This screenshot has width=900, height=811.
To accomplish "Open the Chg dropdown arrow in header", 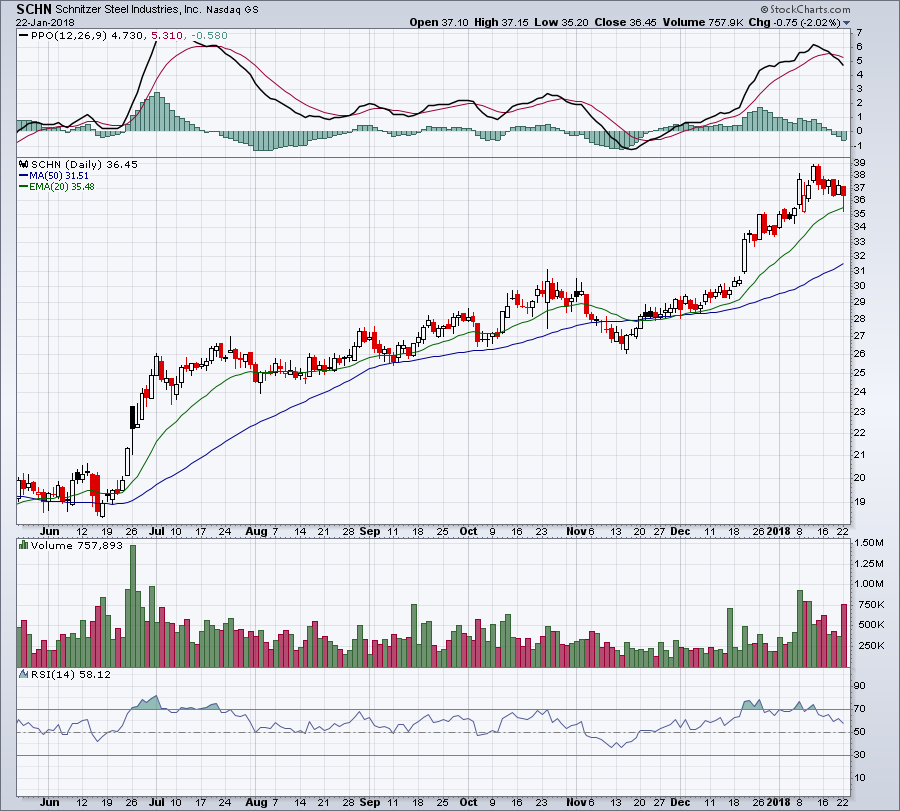I will tap(846, 23).
